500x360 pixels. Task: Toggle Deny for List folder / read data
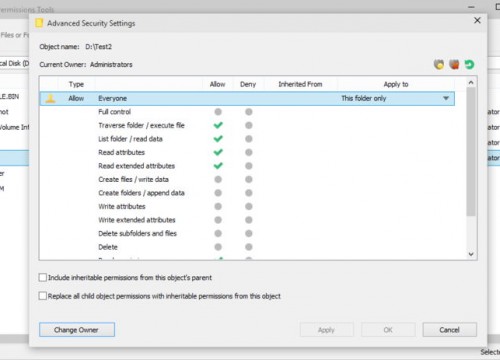249,139
